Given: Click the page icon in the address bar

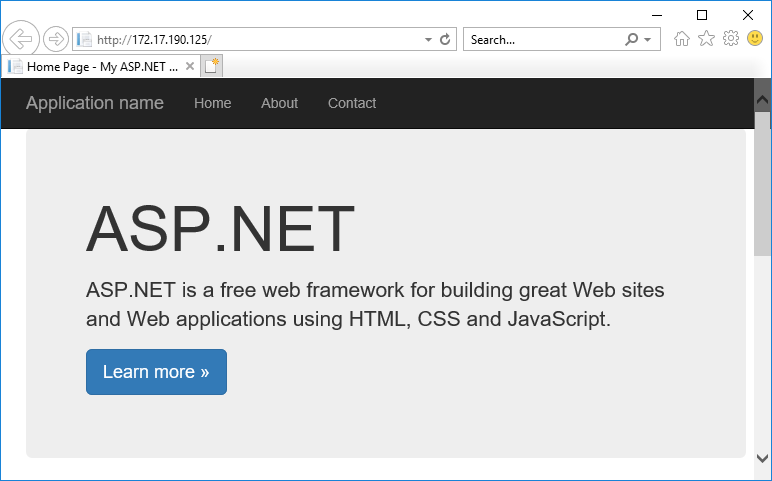Looking at the screenshot, I should [84, 39].
